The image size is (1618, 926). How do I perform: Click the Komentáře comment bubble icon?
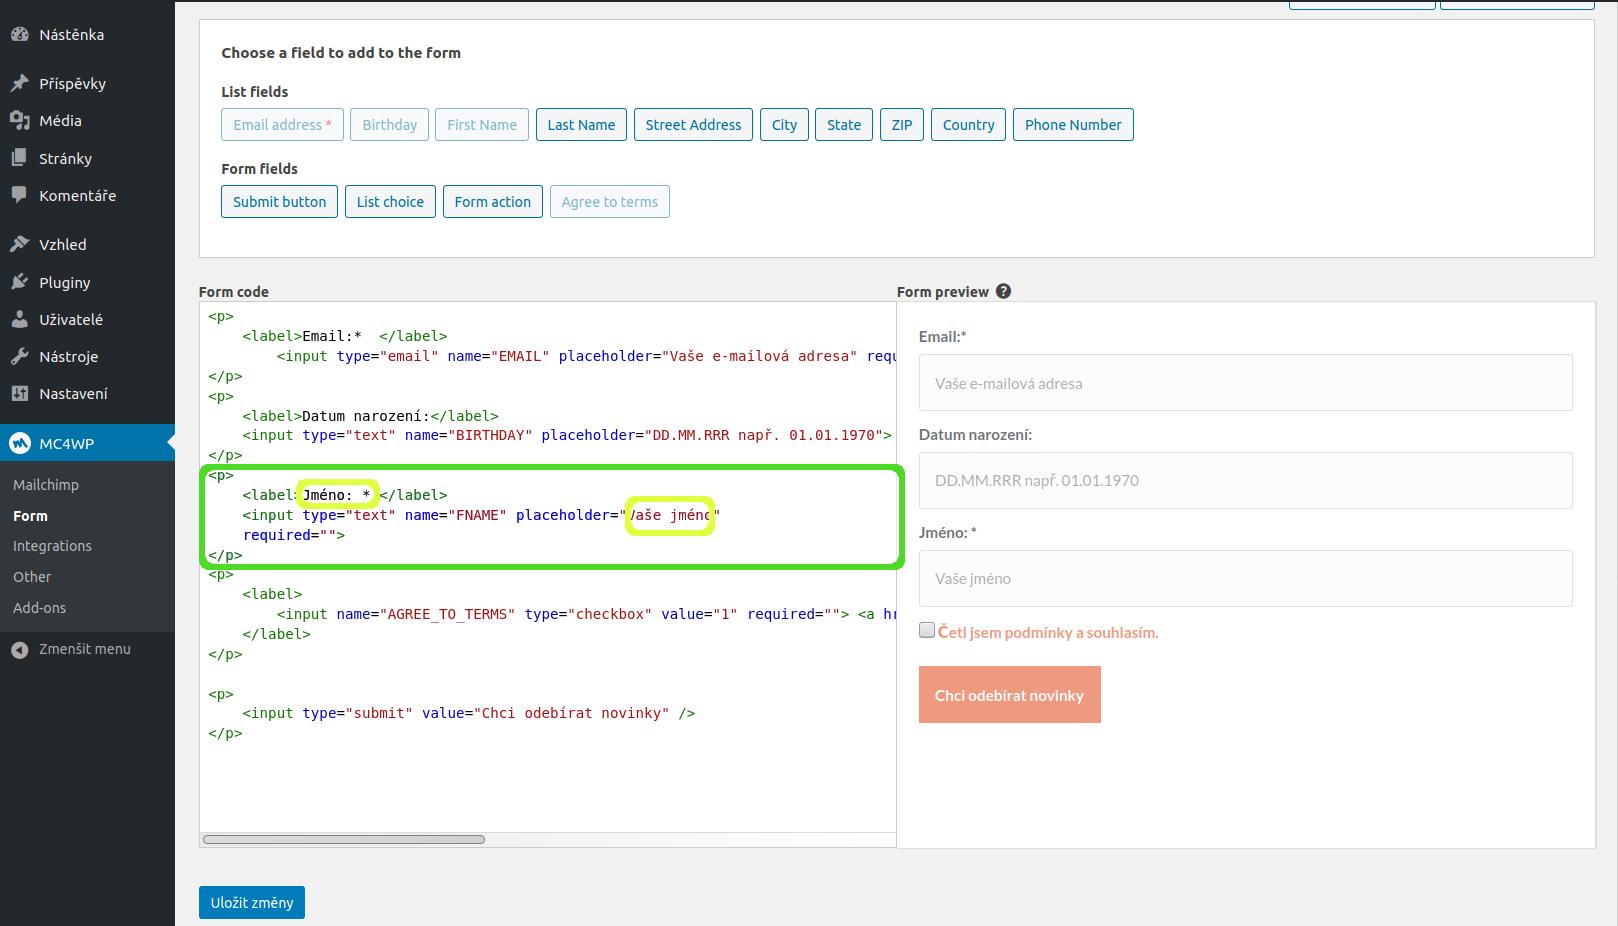20,195
